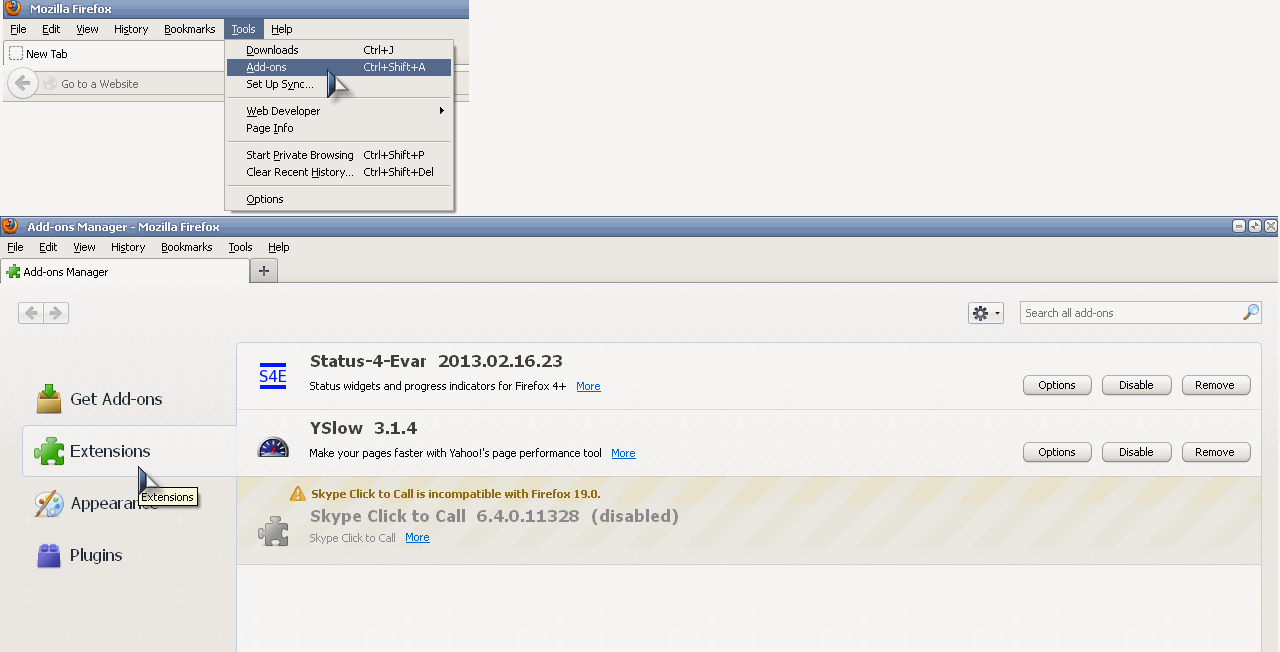Choose Clear Recent History menu entry
Screen dimensions: 1280x652
339,172
